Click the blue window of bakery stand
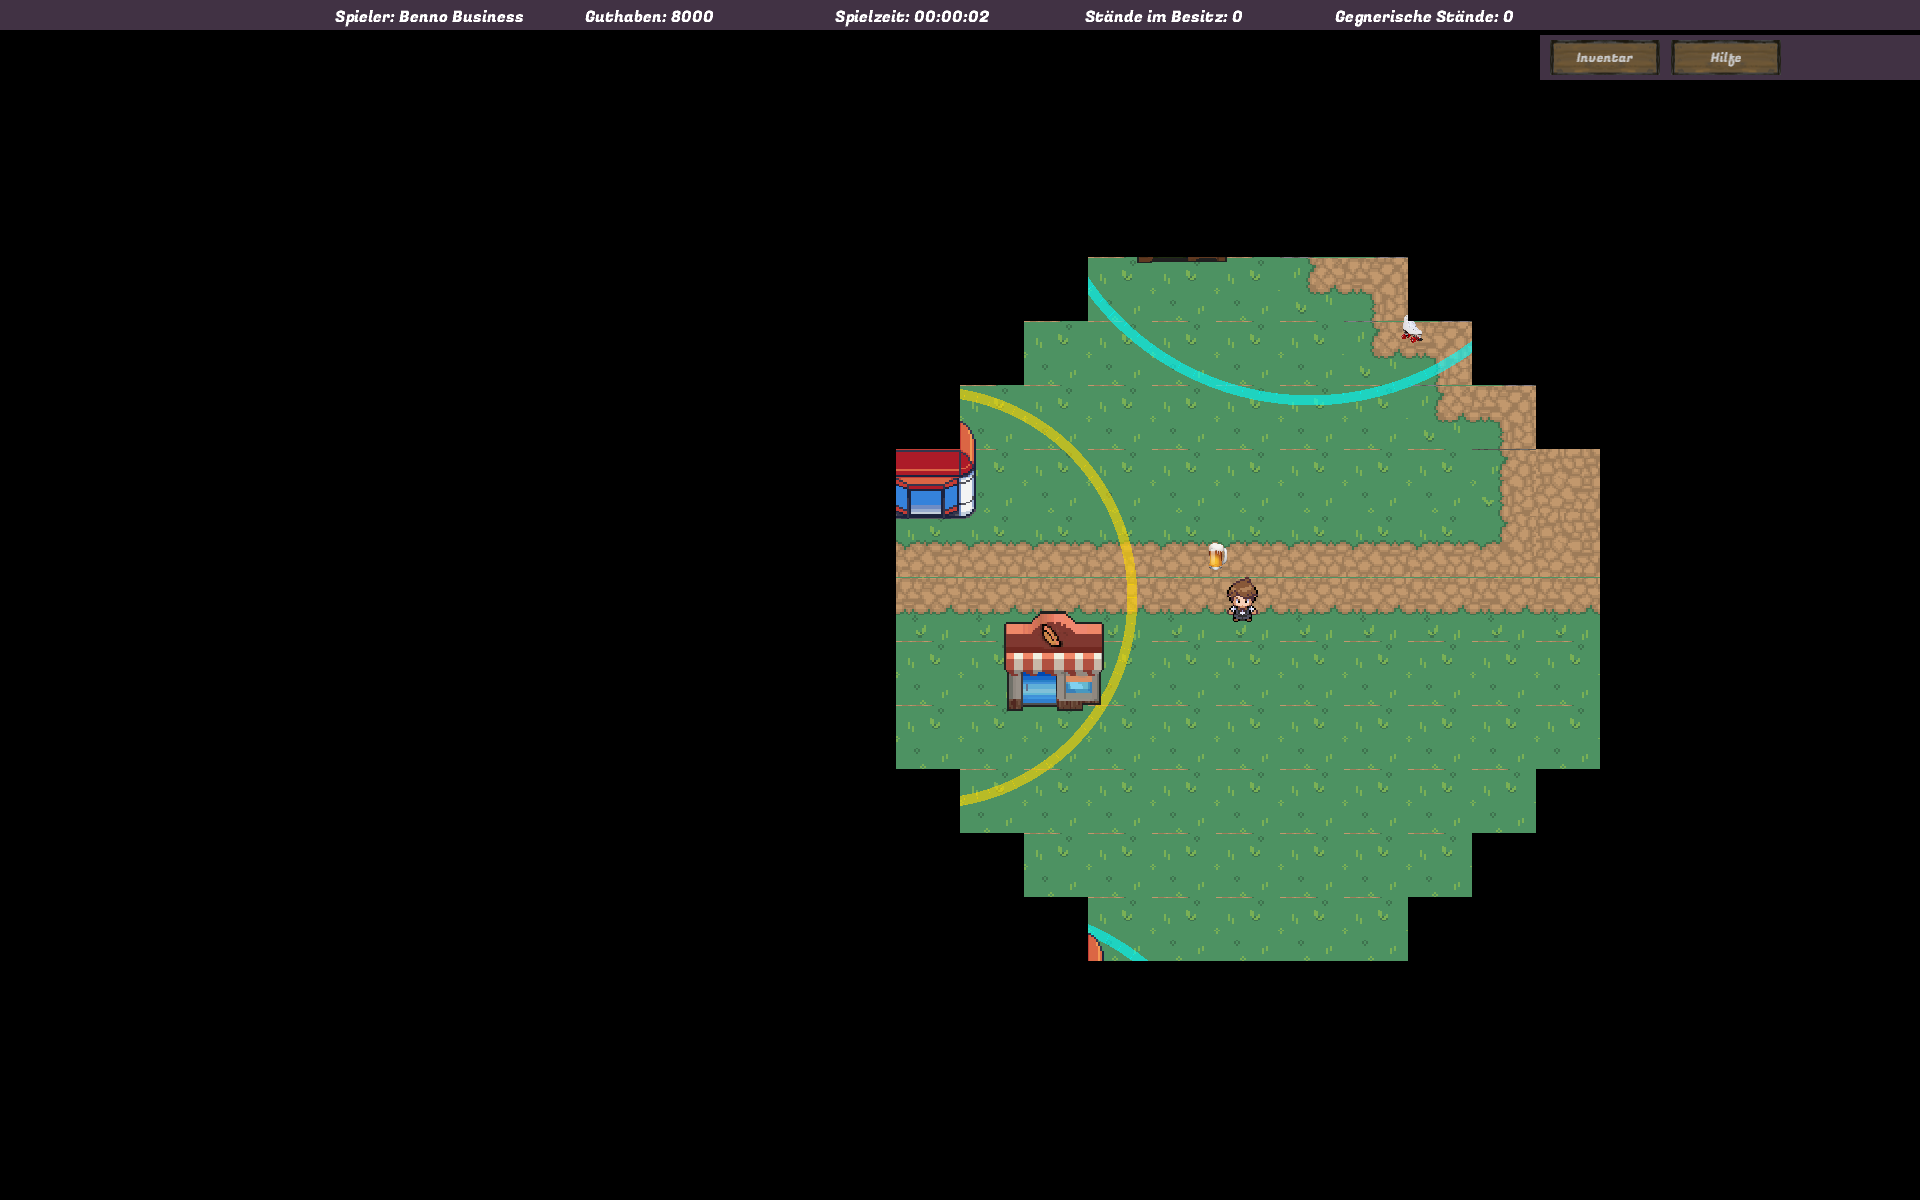The height and width of the screenshot is (1200, 1920). [x=1040, y=688]
